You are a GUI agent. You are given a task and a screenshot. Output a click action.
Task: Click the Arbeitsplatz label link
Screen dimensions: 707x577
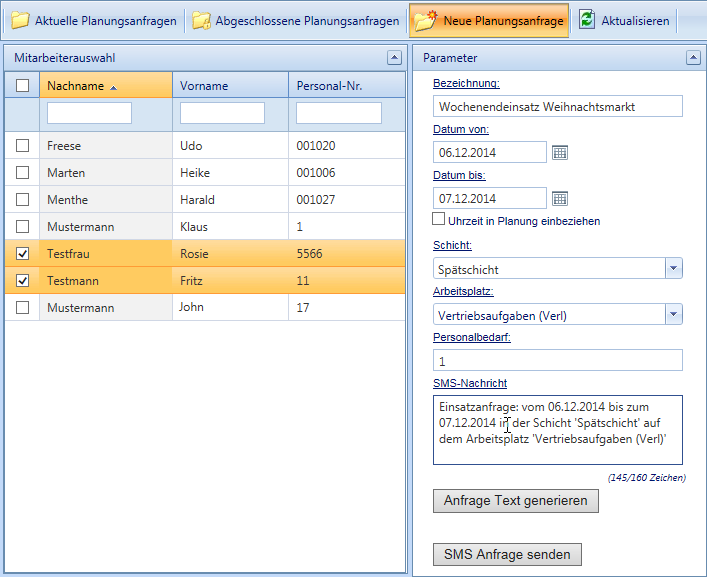tap(463, 292)
